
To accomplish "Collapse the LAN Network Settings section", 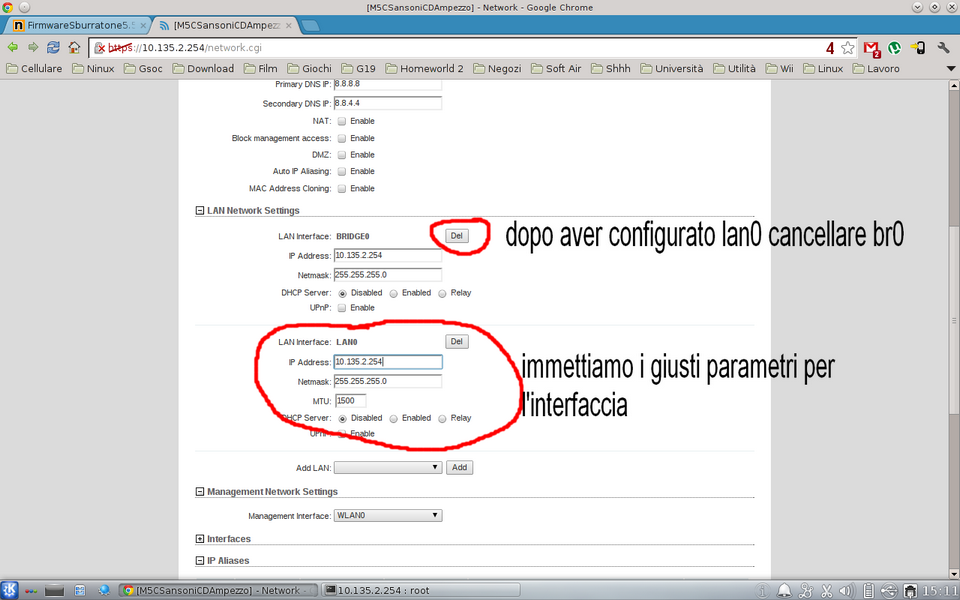I will tap(200, 211).
